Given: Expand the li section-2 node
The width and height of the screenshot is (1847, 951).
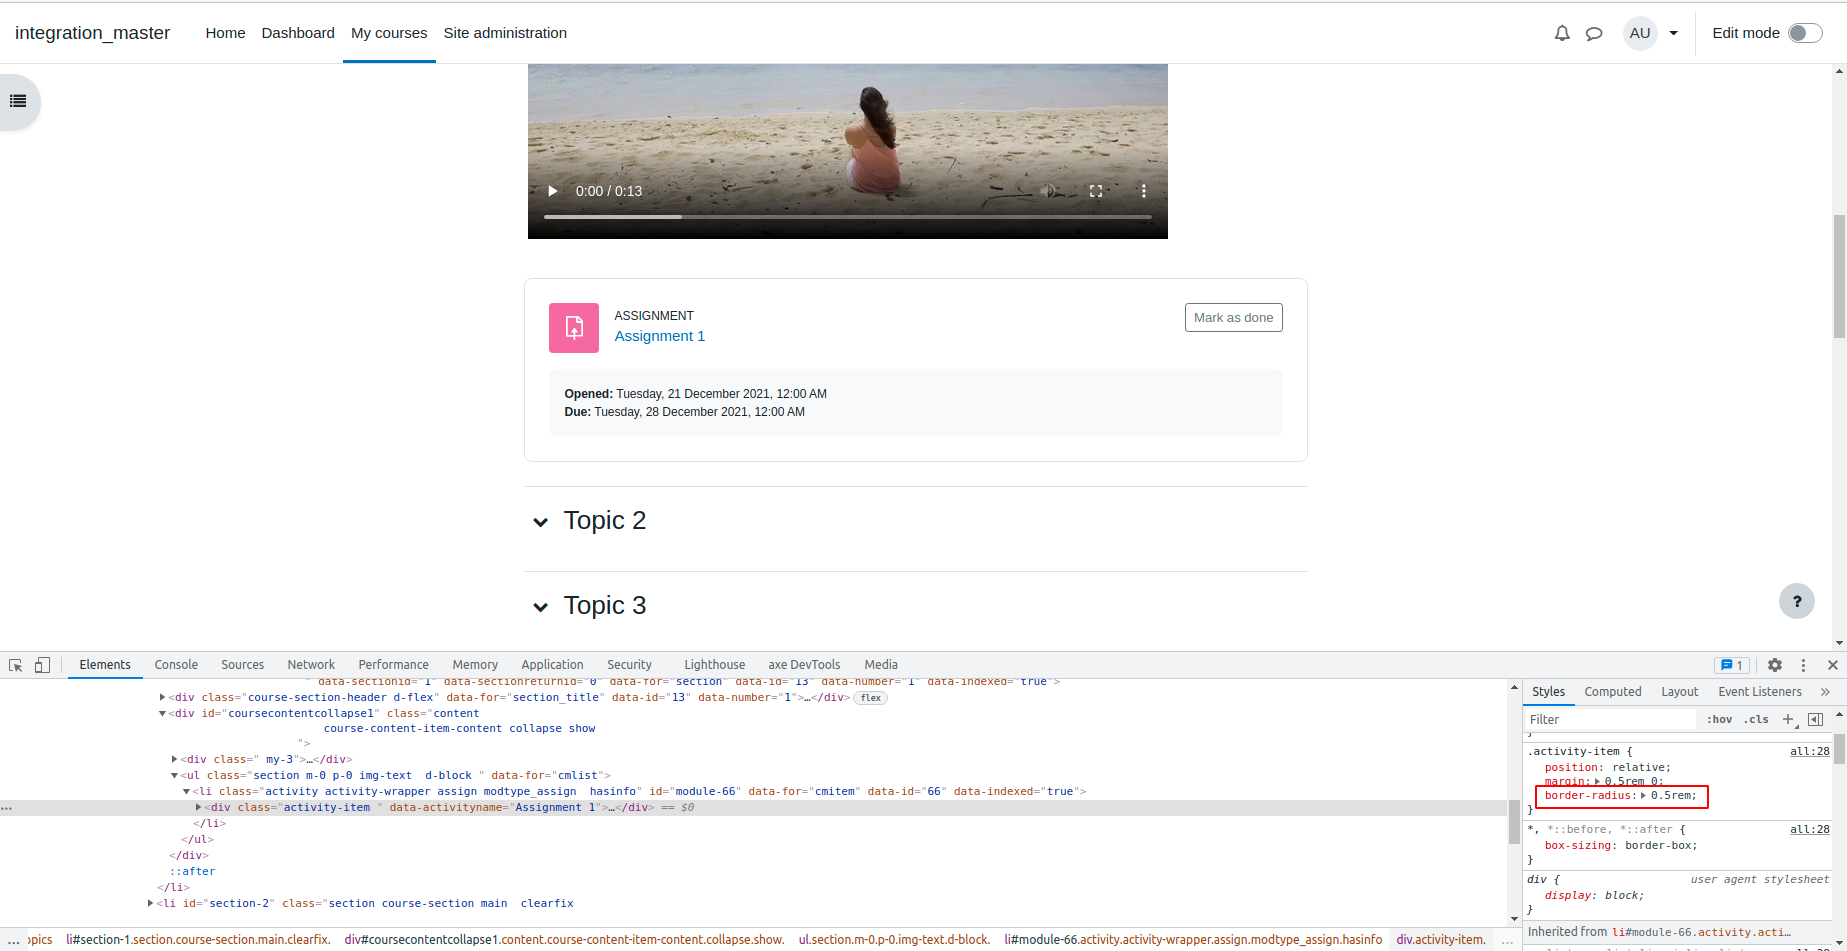Looking at the screenshot, I should 150,903.
